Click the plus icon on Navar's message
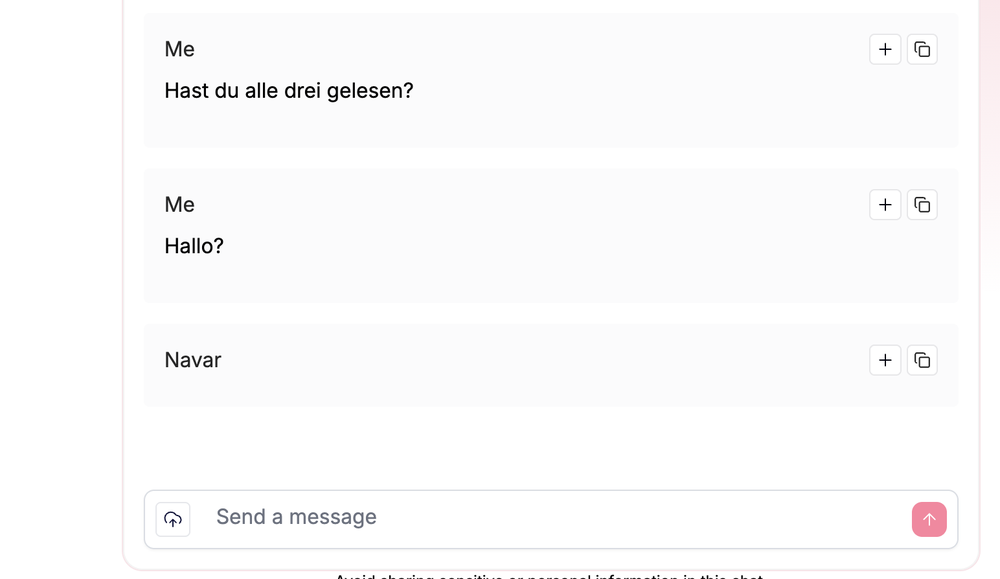 pos(885,360)
